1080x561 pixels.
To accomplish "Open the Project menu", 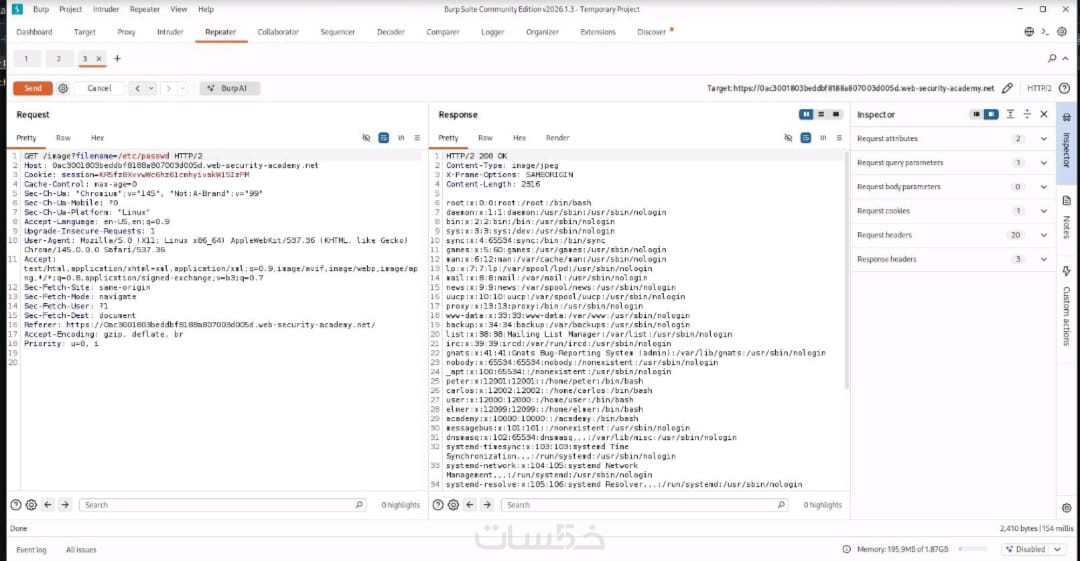I will click(70, 9).
